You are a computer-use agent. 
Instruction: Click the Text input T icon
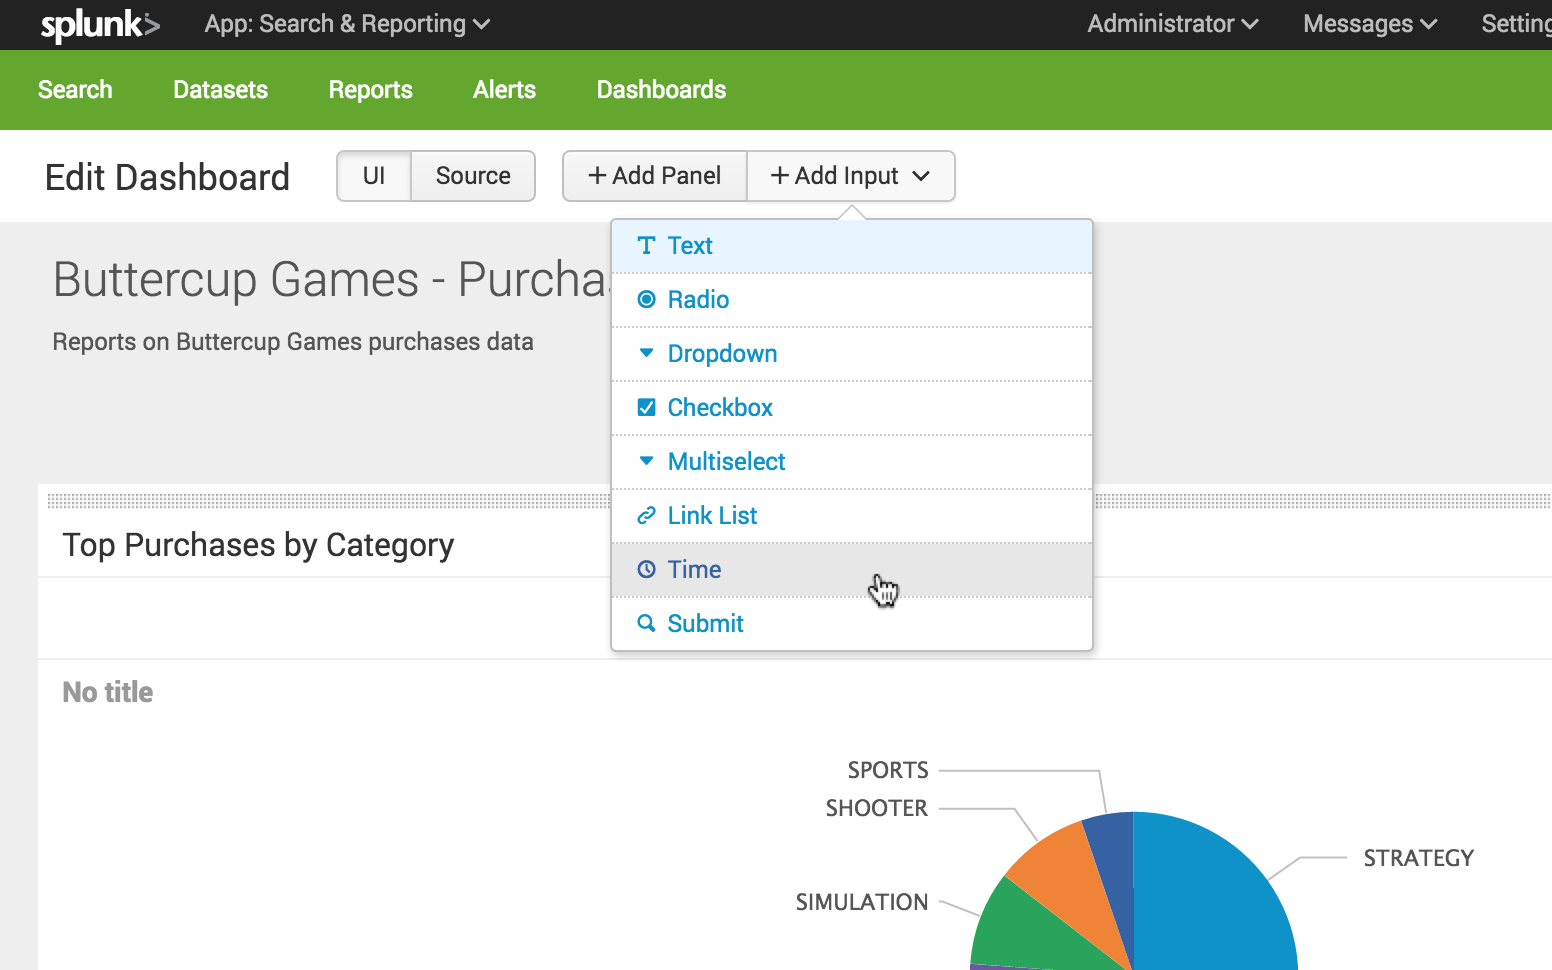[x=646, y=246]
